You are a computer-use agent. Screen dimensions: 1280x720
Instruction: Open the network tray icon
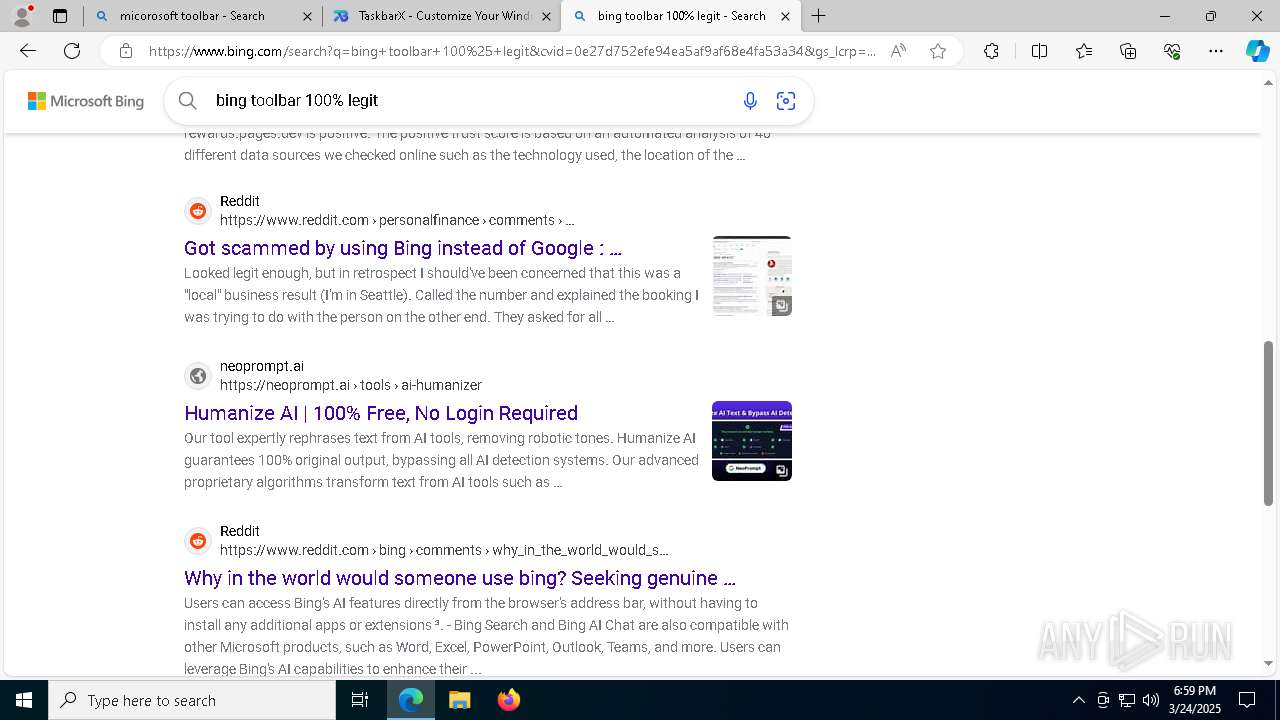[x=1126, y=700]
